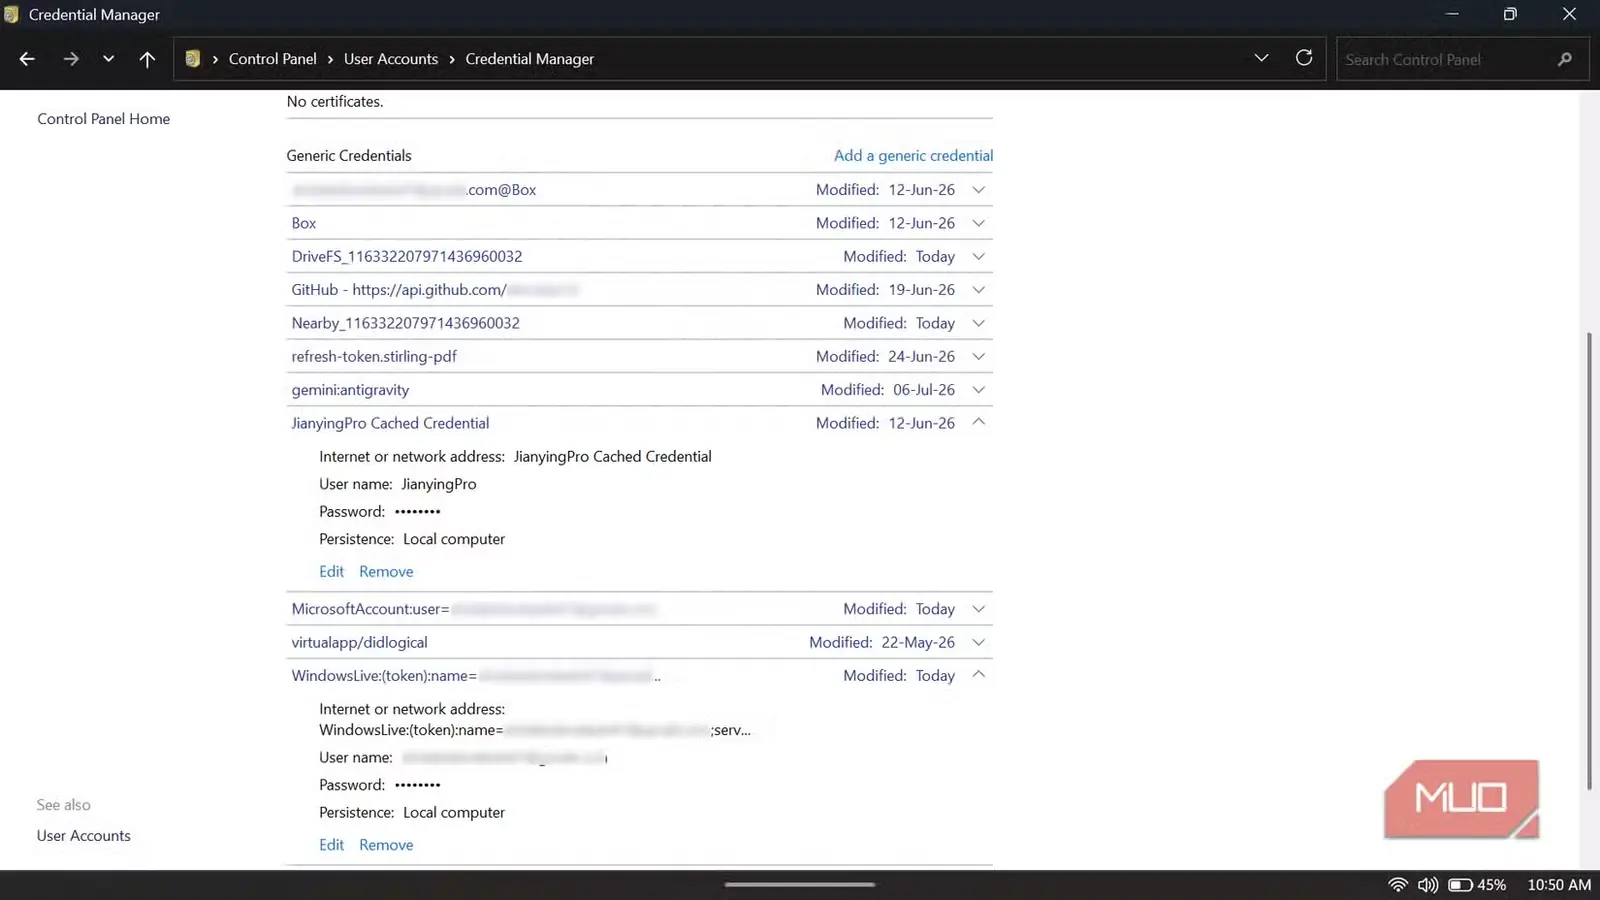Add a generic credential

coord(914,155)
